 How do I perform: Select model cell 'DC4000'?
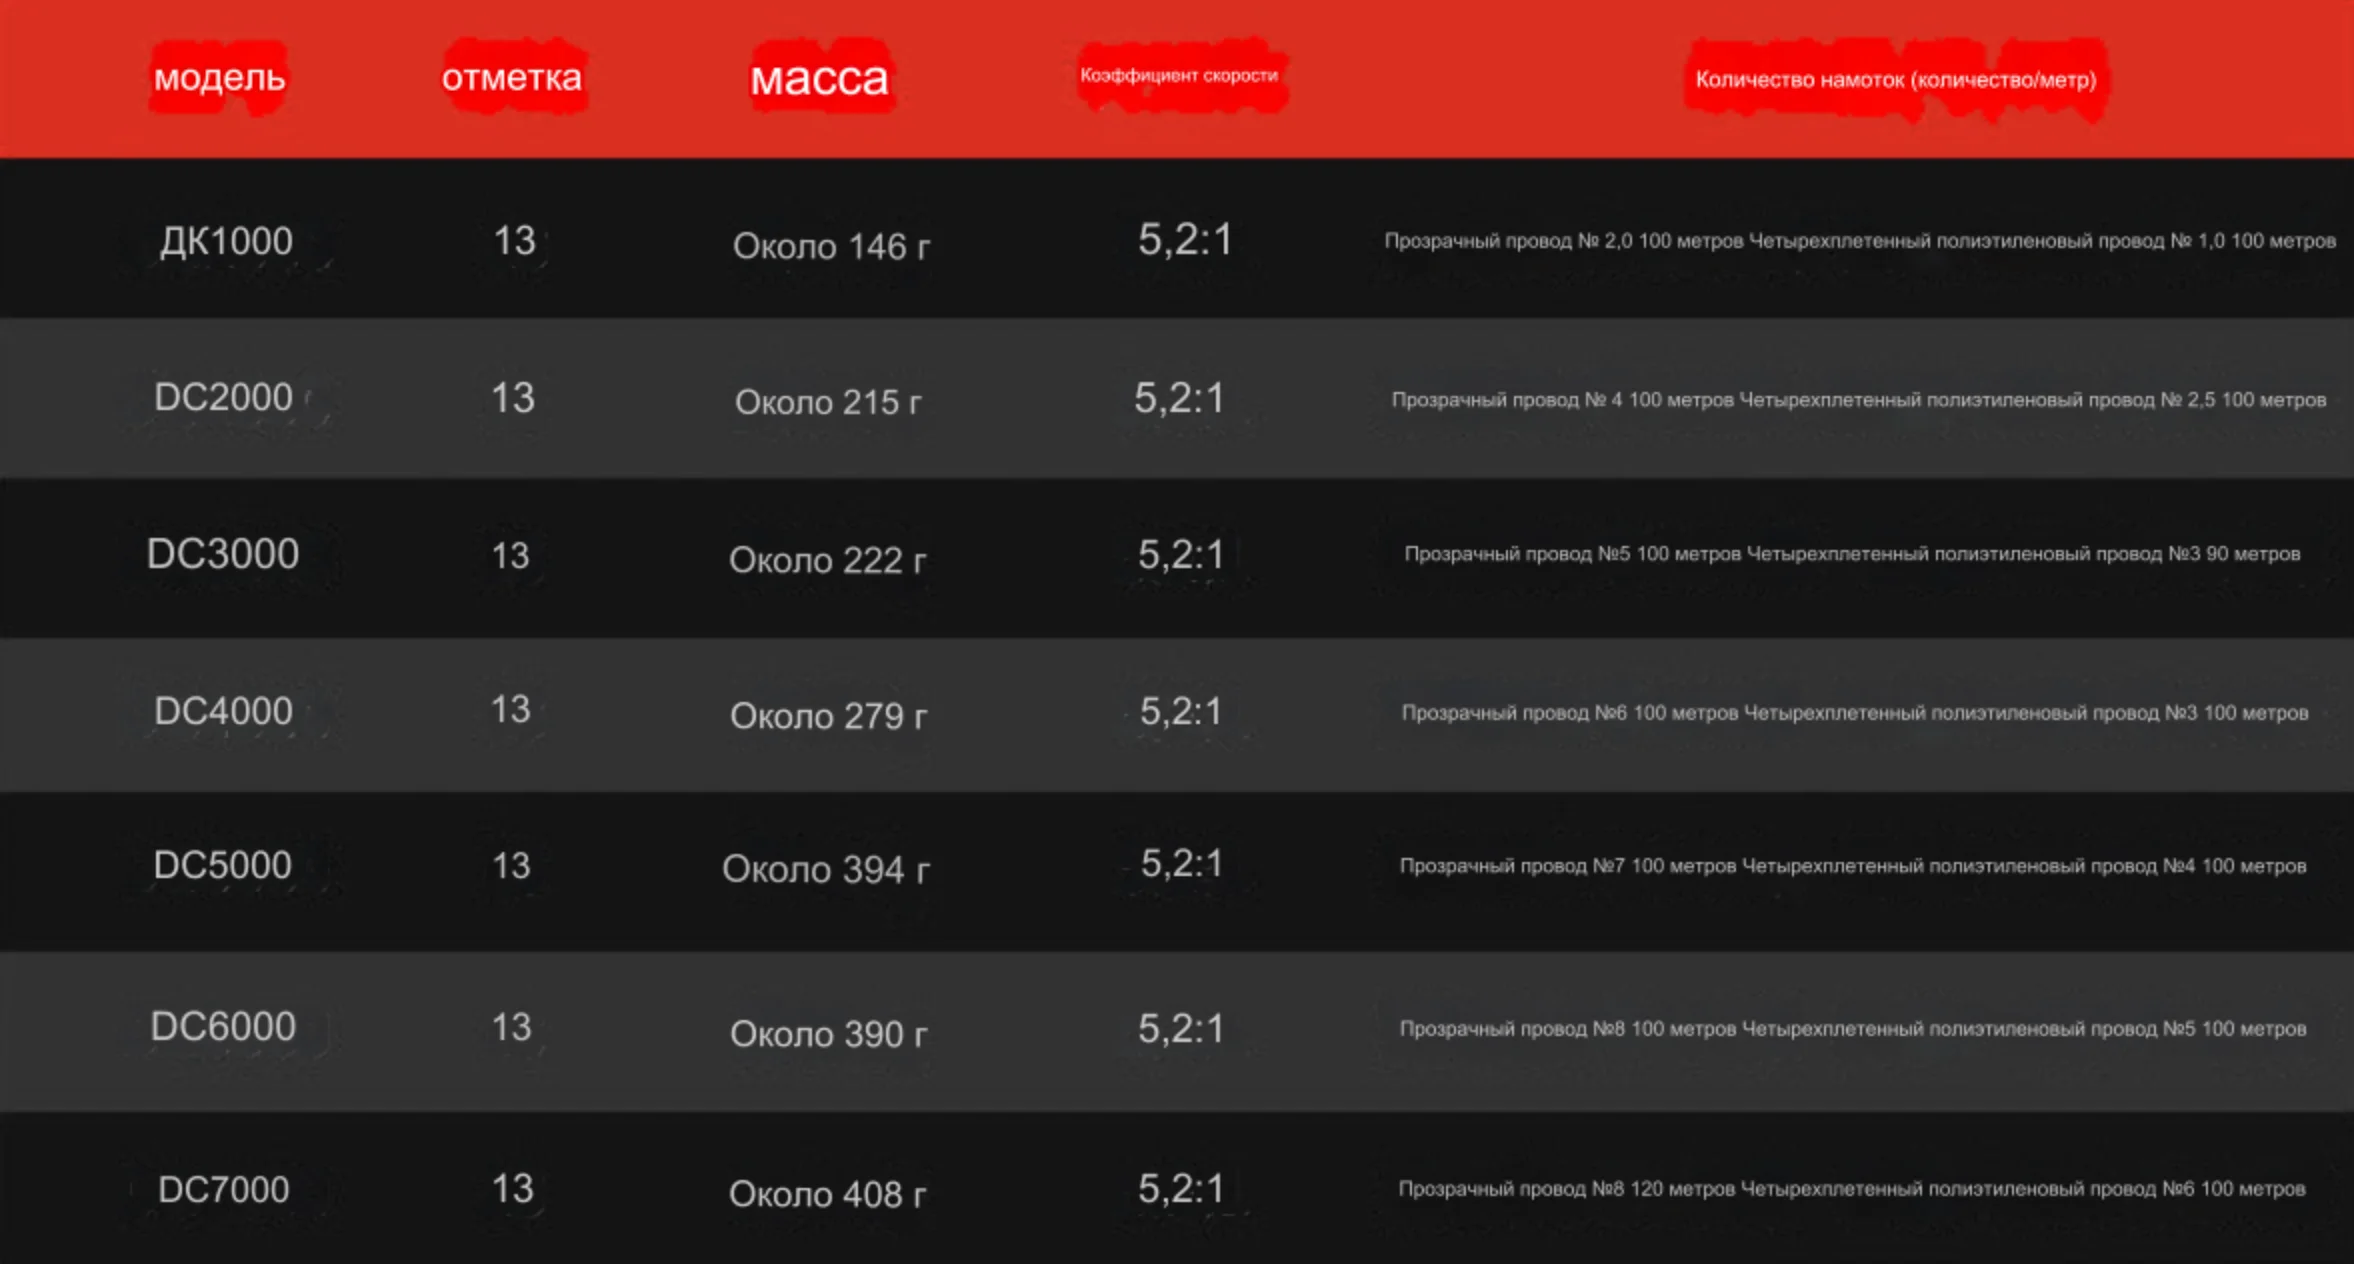pos(223,711)
